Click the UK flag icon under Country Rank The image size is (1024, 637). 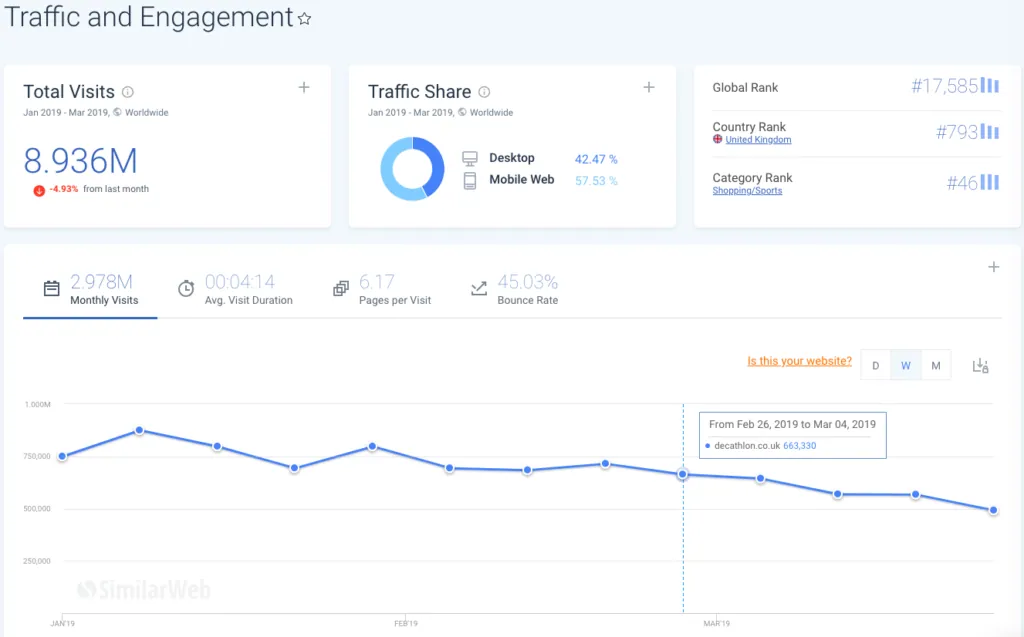(717, 139)
